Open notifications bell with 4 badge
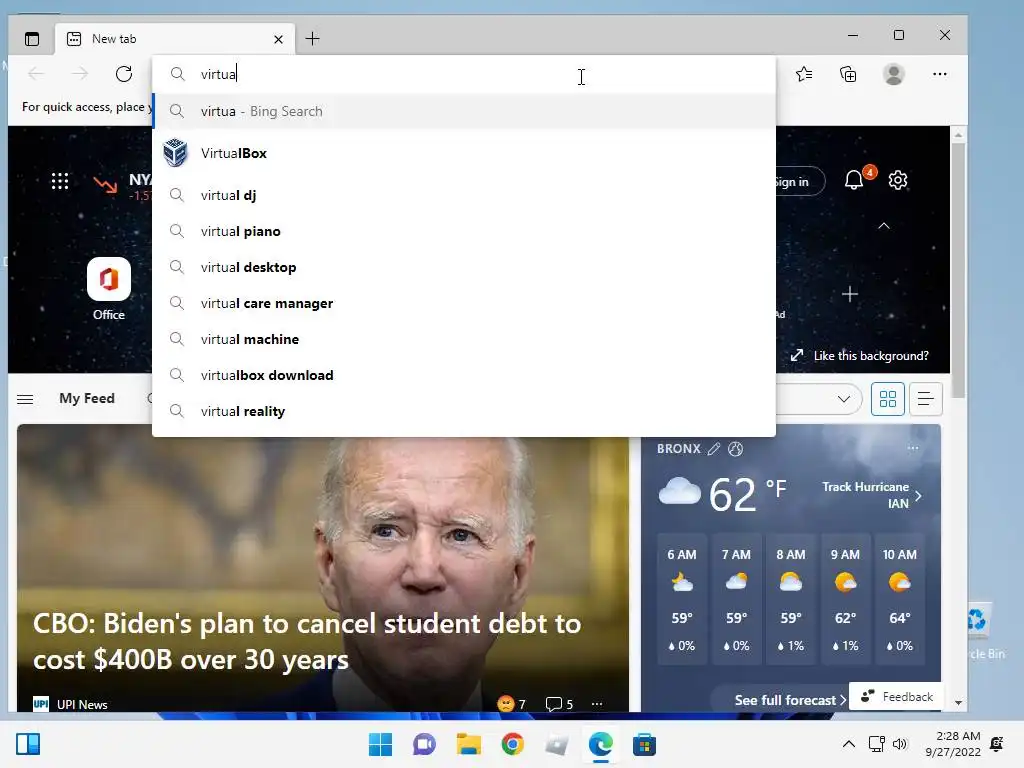 (856, 179)
